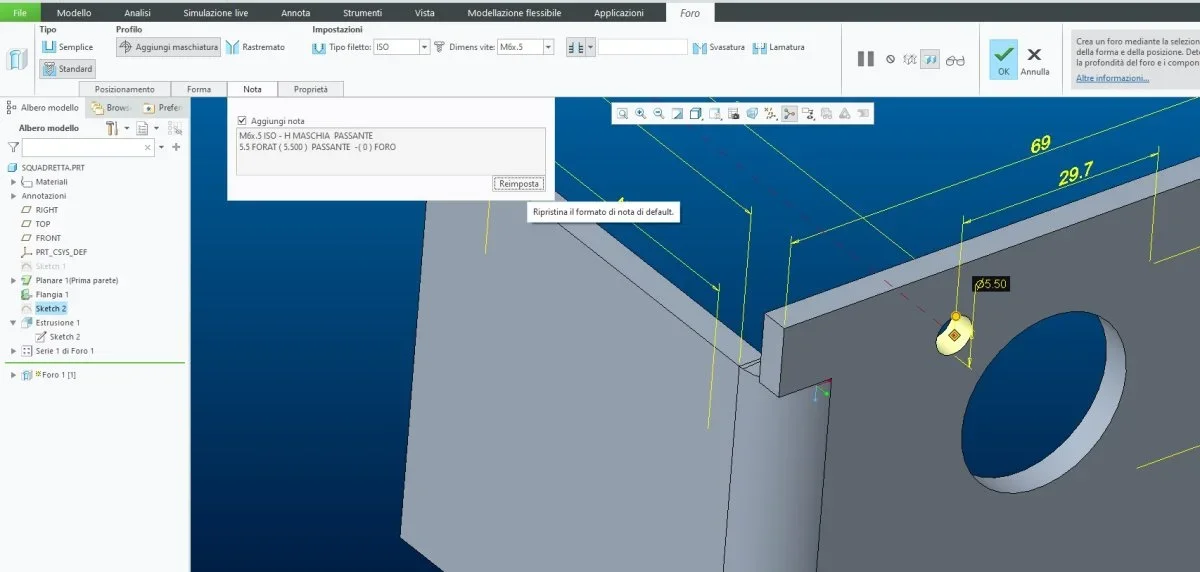1200x572 pixels.
Task: Click the note text box
Action: [x=391, y=151]
